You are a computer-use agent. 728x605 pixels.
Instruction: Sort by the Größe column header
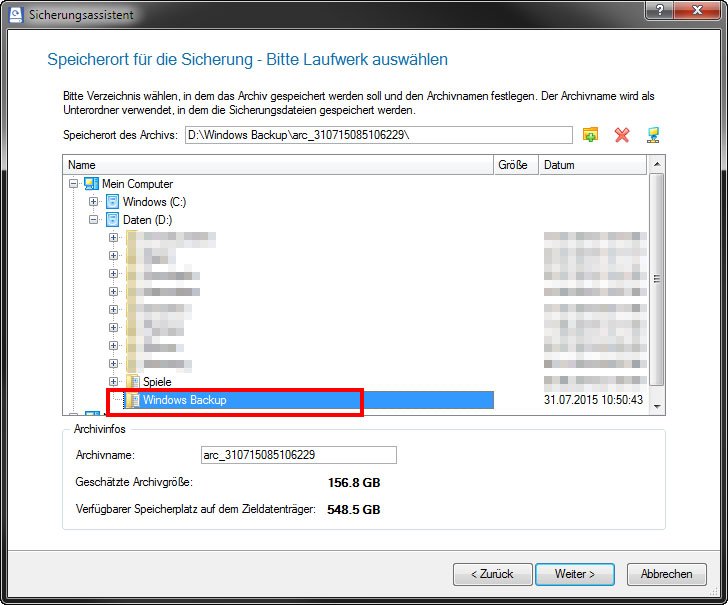[516, 165]
